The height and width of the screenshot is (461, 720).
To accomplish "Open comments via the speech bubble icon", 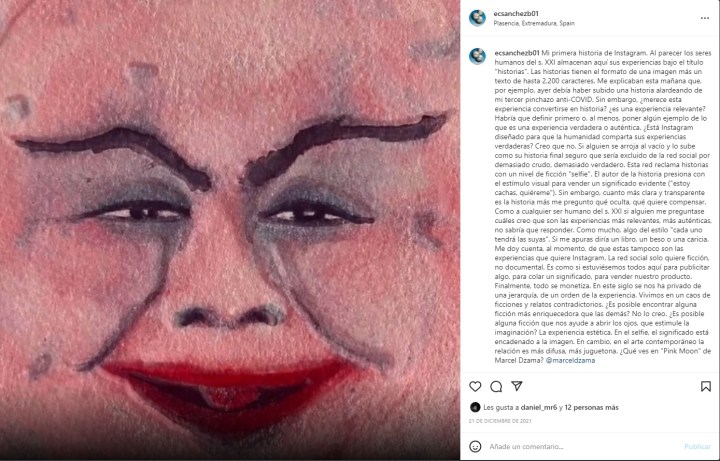I will click(496, 387).
